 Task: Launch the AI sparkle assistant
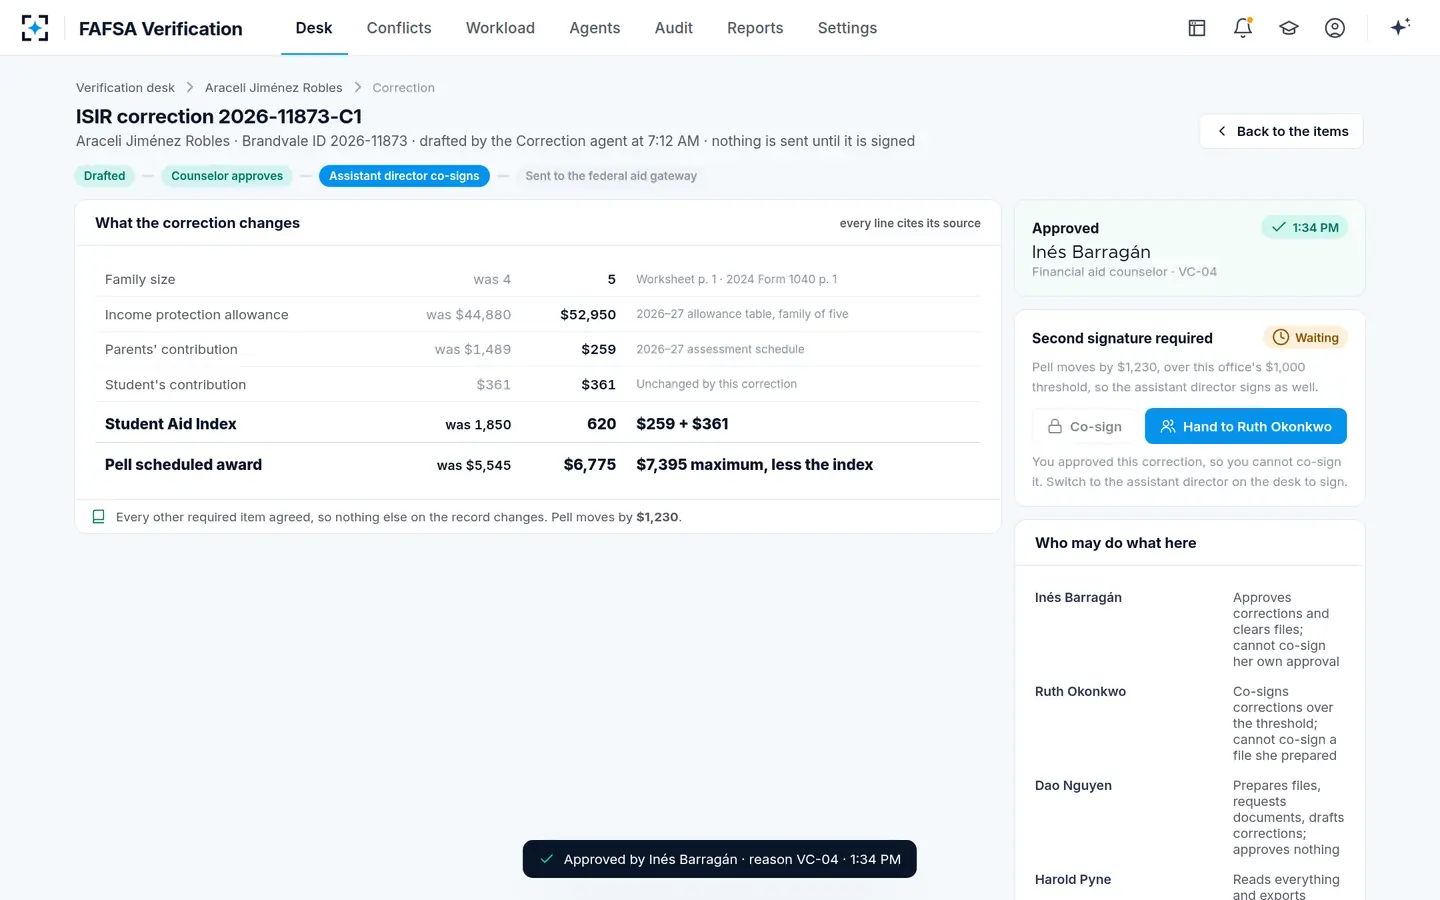(1400, 27)
